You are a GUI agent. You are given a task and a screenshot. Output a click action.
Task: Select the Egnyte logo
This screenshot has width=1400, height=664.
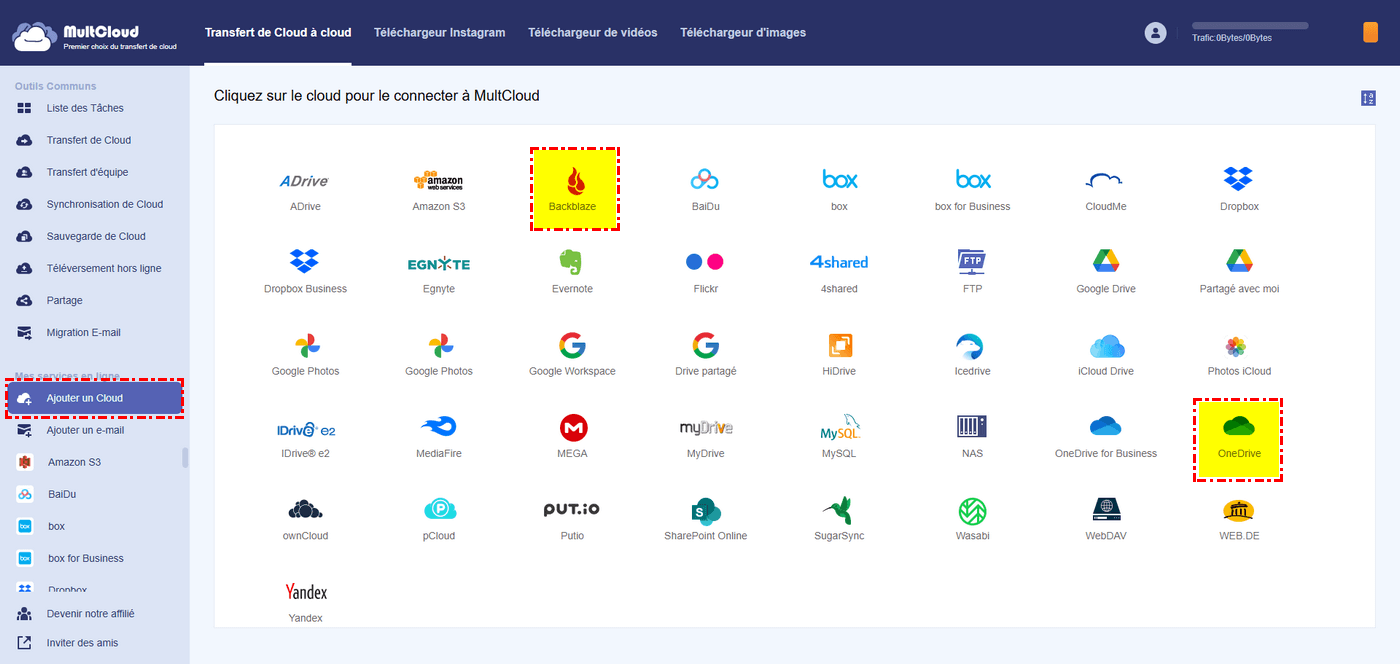click(x=438, y=263)
